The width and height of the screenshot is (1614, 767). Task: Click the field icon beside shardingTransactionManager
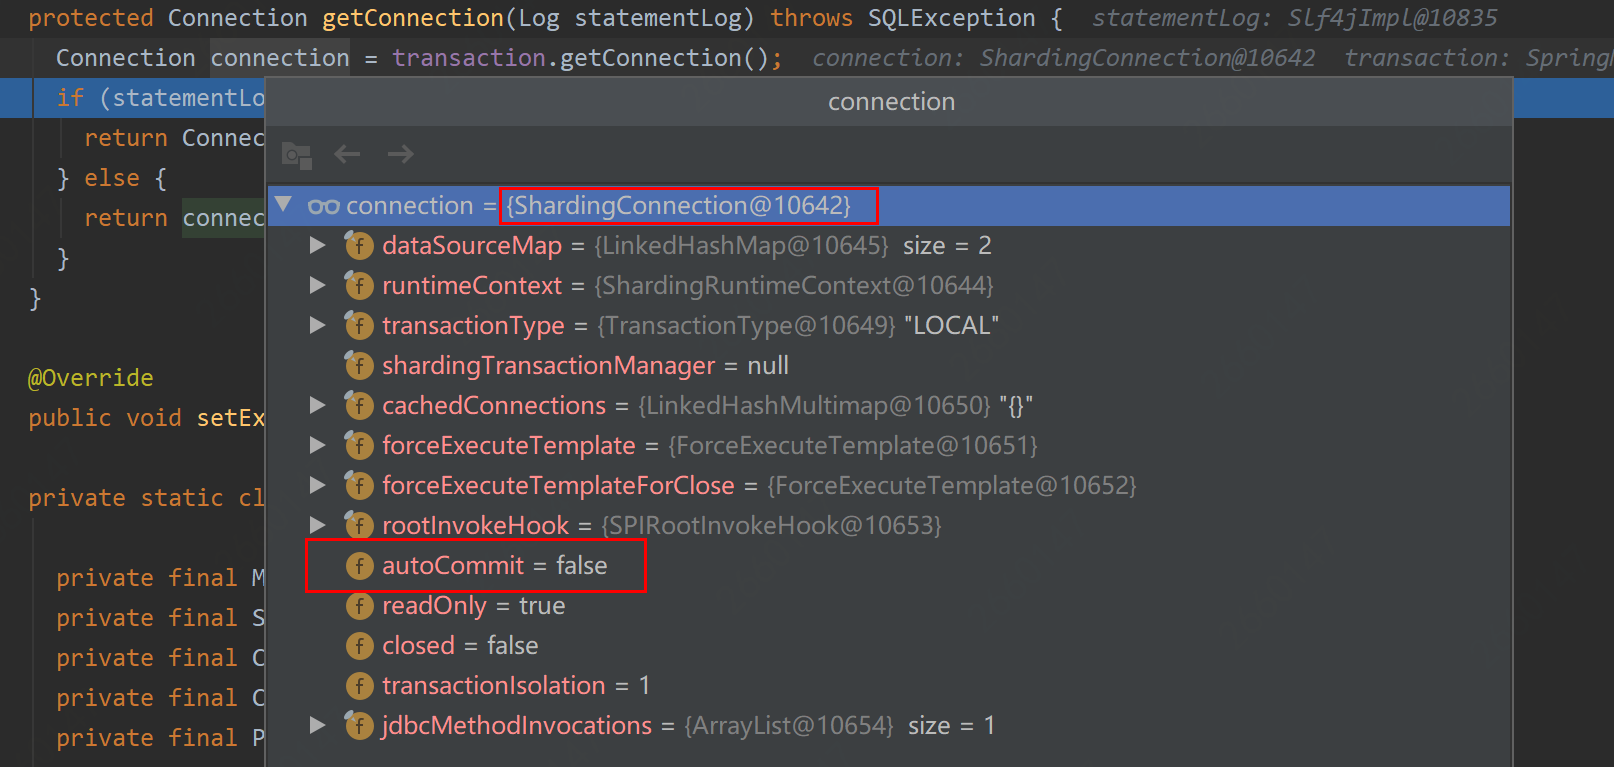[359, 366]
